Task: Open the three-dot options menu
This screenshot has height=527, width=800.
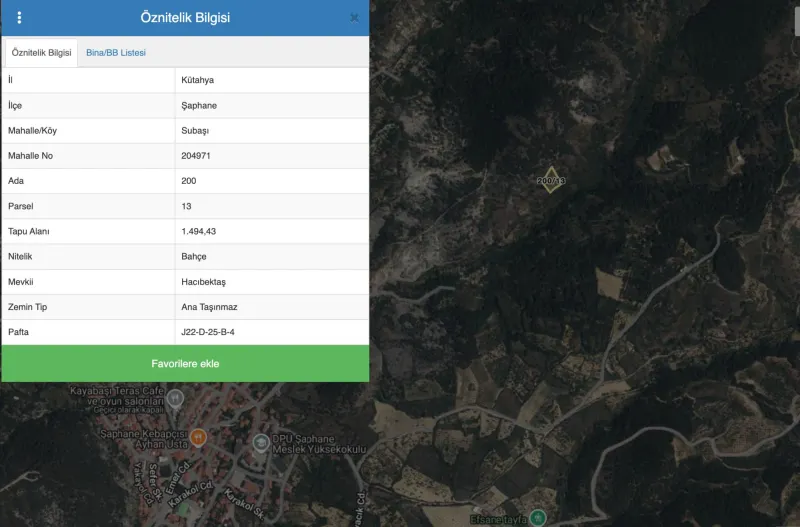Action: (19, 18)
